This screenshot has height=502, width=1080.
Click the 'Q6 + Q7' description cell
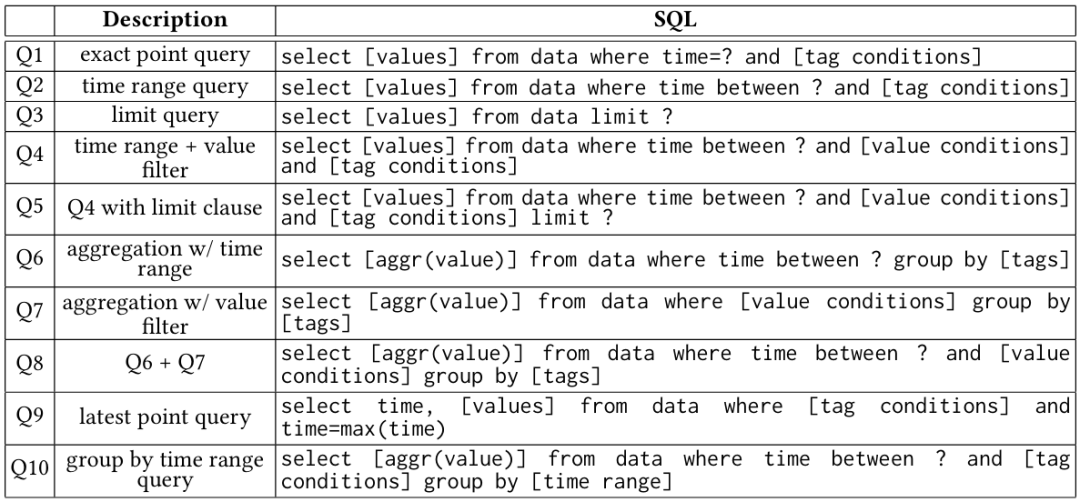pyautogui.click(x=165, y=364)
